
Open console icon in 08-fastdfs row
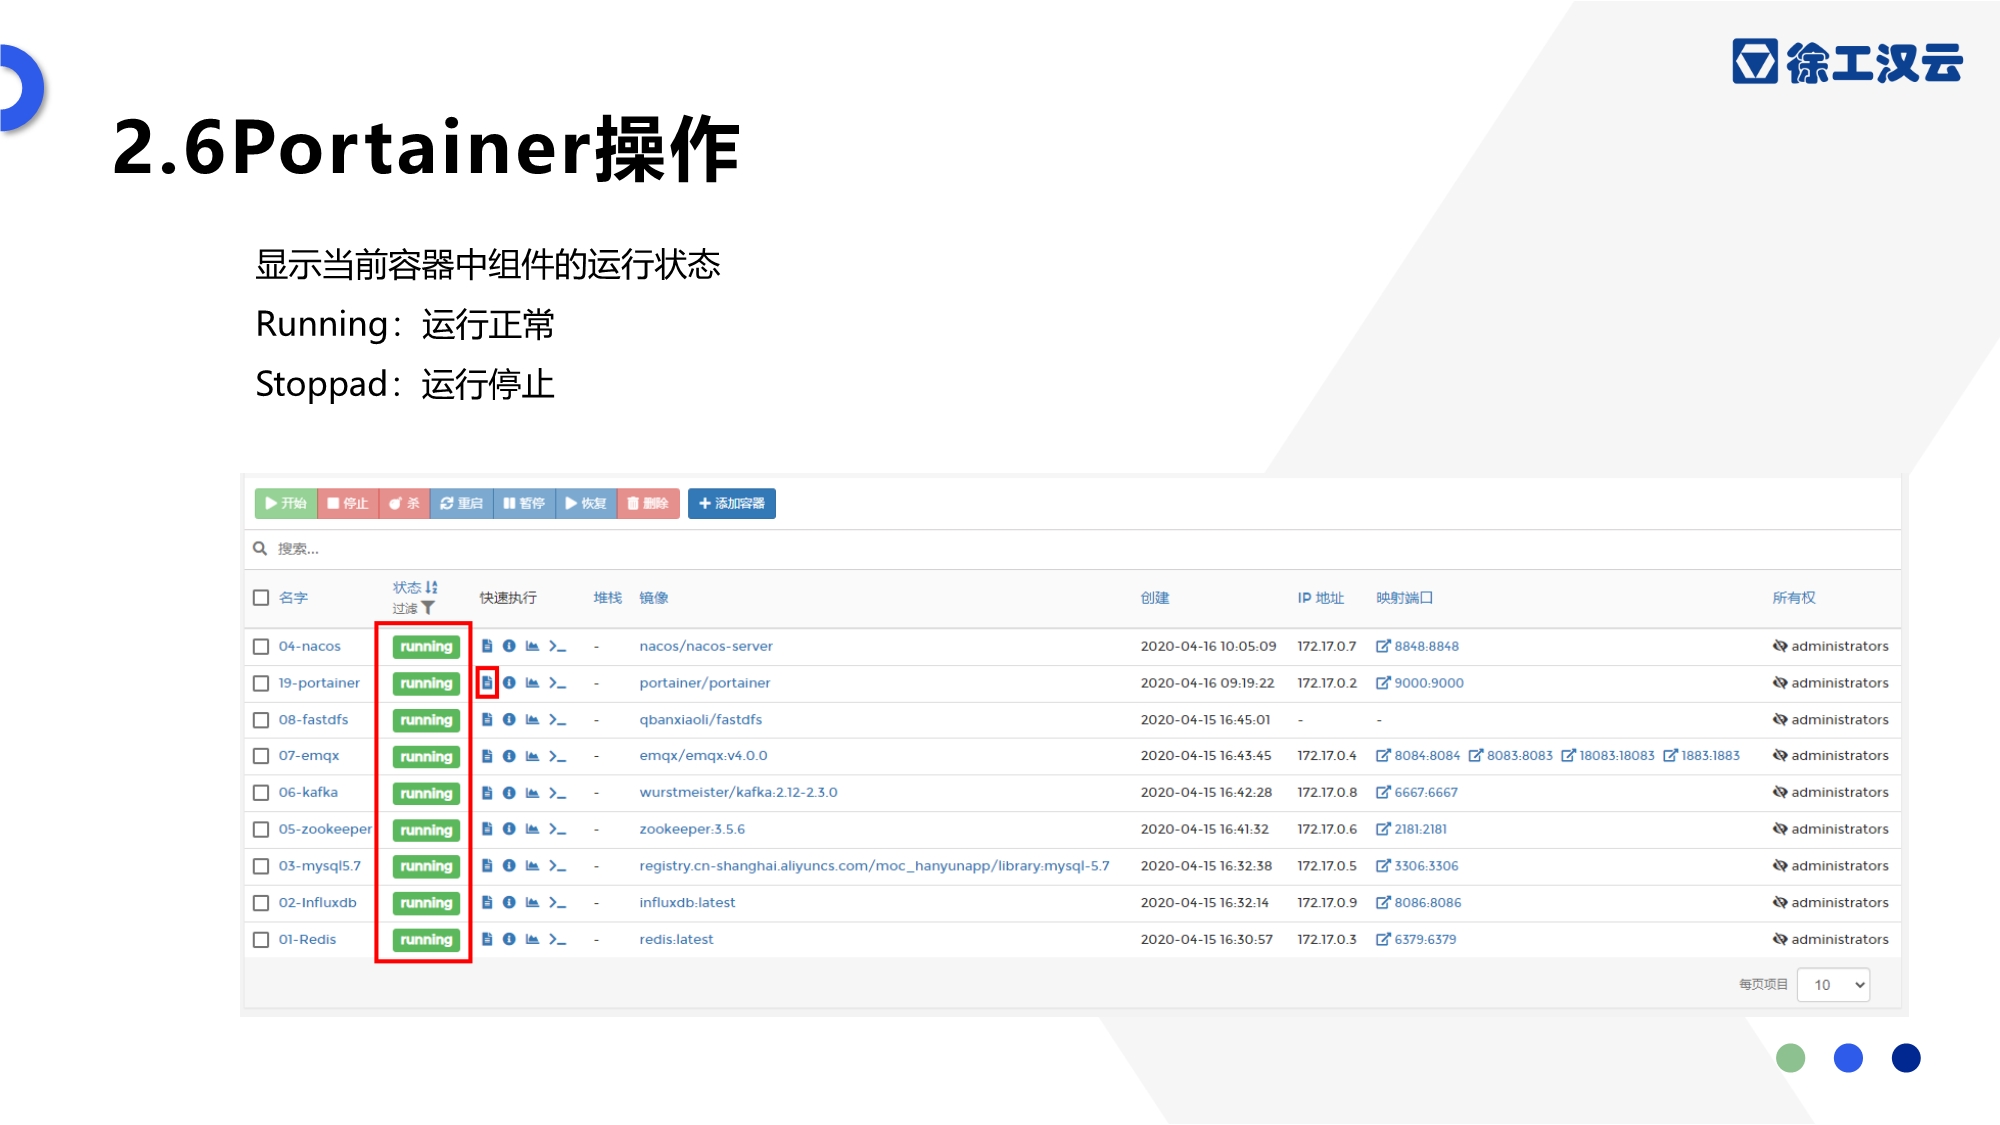tap(557, 719)
